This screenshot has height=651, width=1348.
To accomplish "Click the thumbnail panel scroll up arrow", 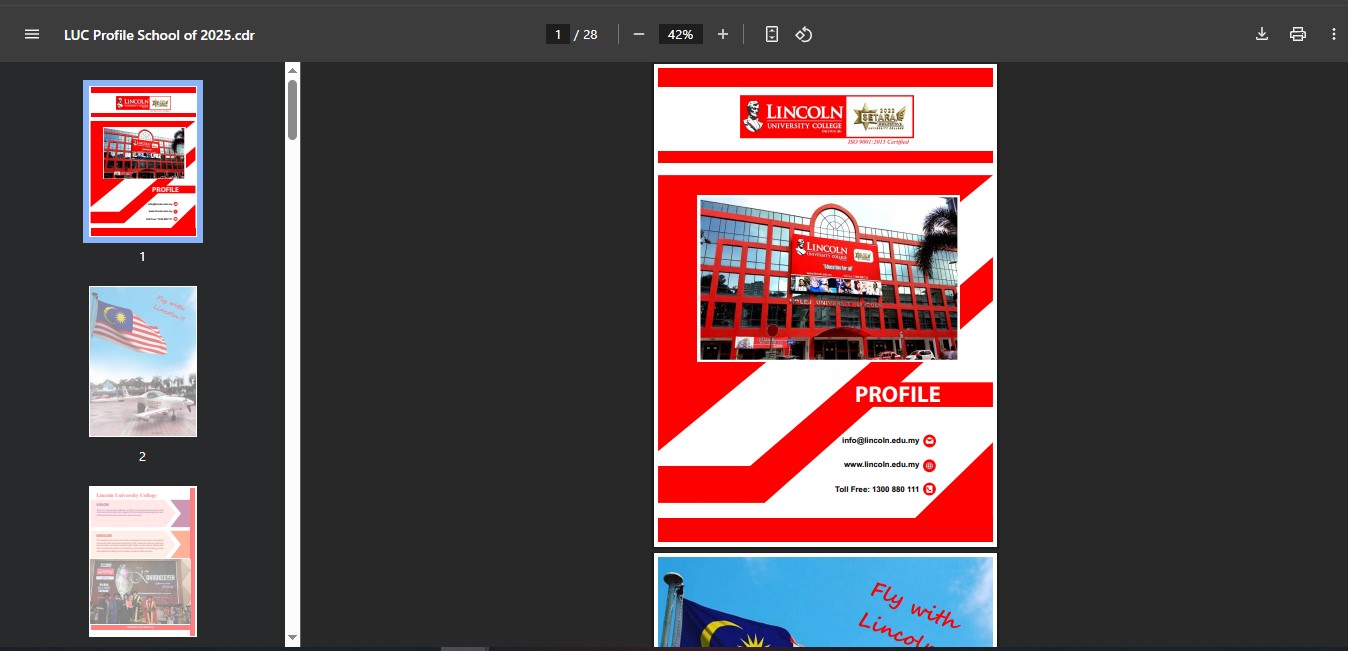I will point(292,70).
